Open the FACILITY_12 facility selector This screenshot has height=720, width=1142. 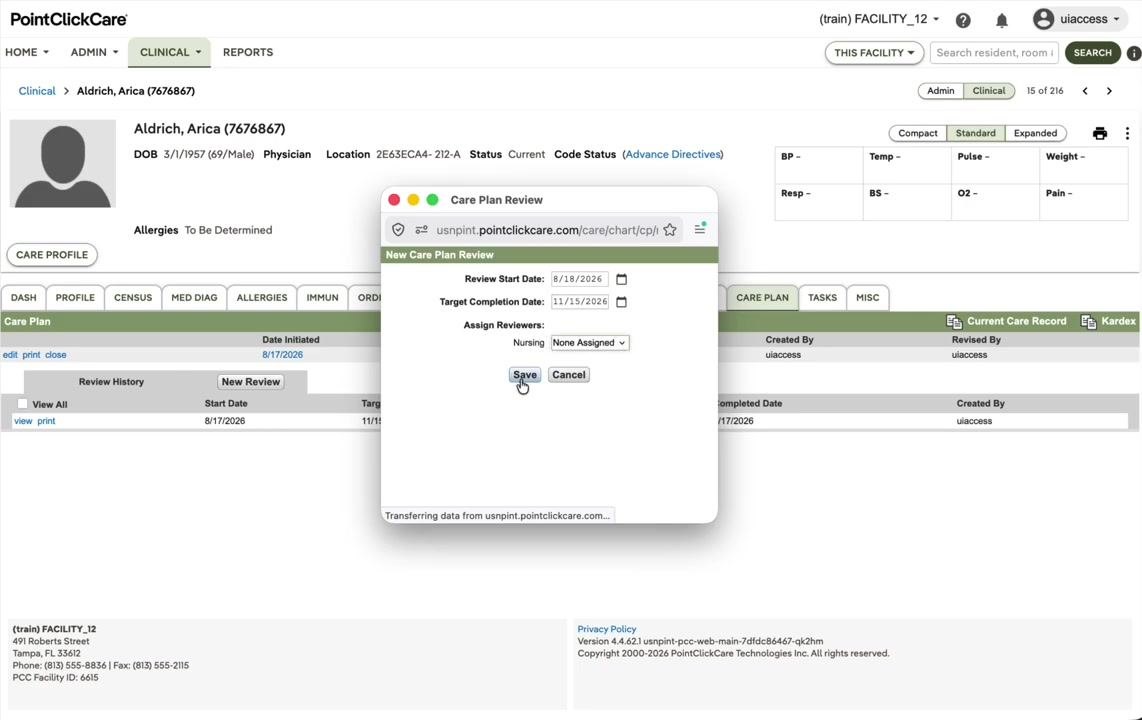[x=879, y=19]
